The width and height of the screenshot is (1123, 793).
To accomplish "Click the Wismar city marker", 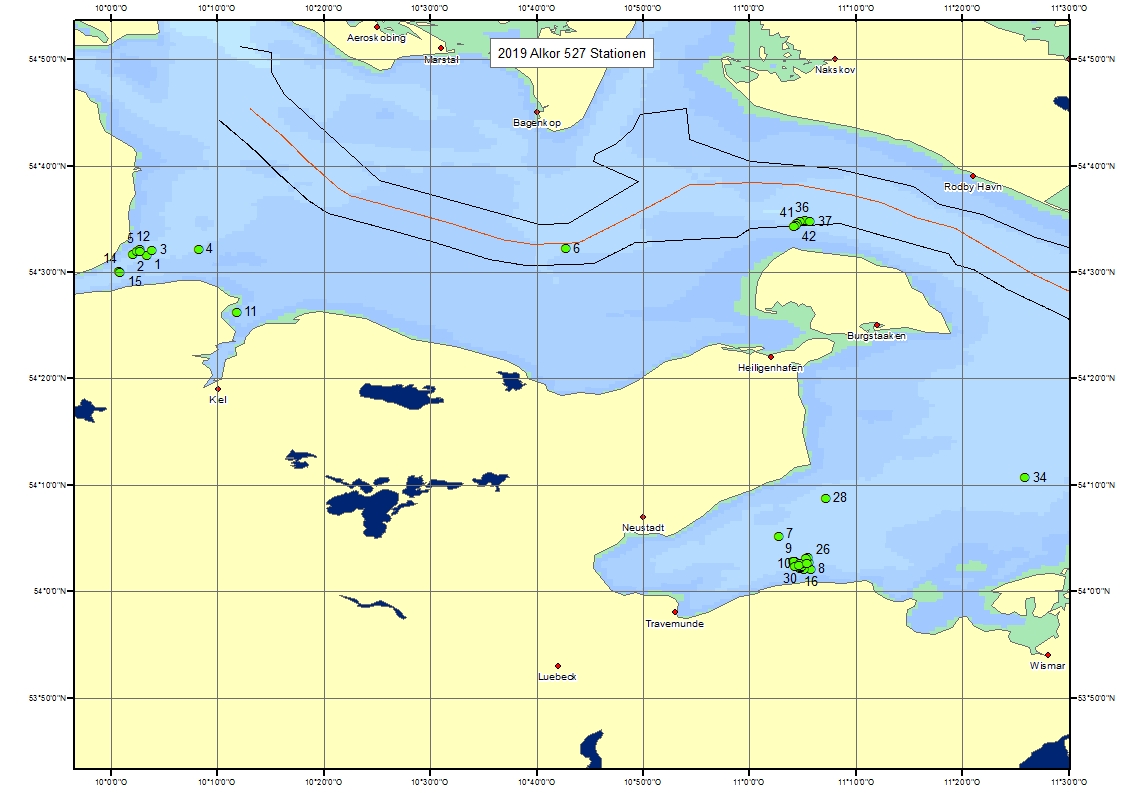I will [1047, 655].
